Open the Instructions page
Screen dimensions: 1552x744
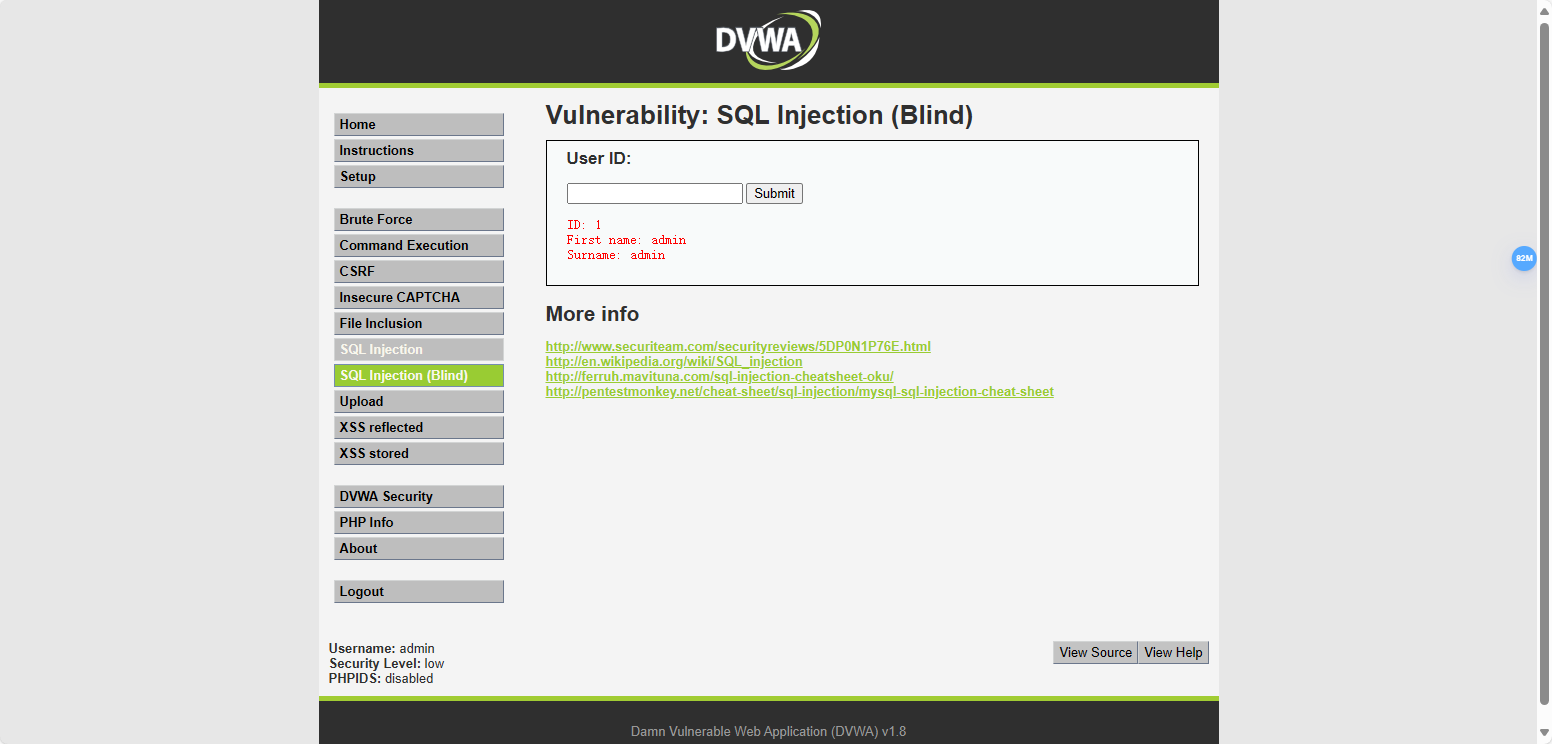pos(418,150)
